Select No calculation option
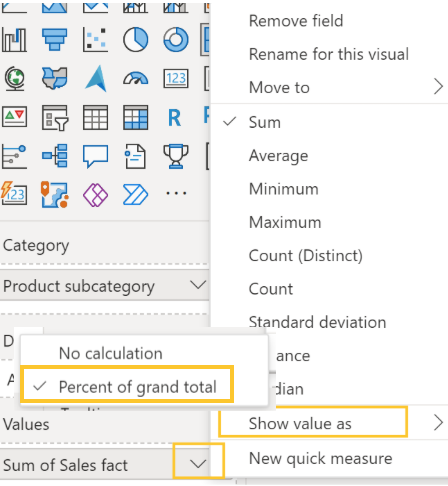448x486 pixels. 110,353
